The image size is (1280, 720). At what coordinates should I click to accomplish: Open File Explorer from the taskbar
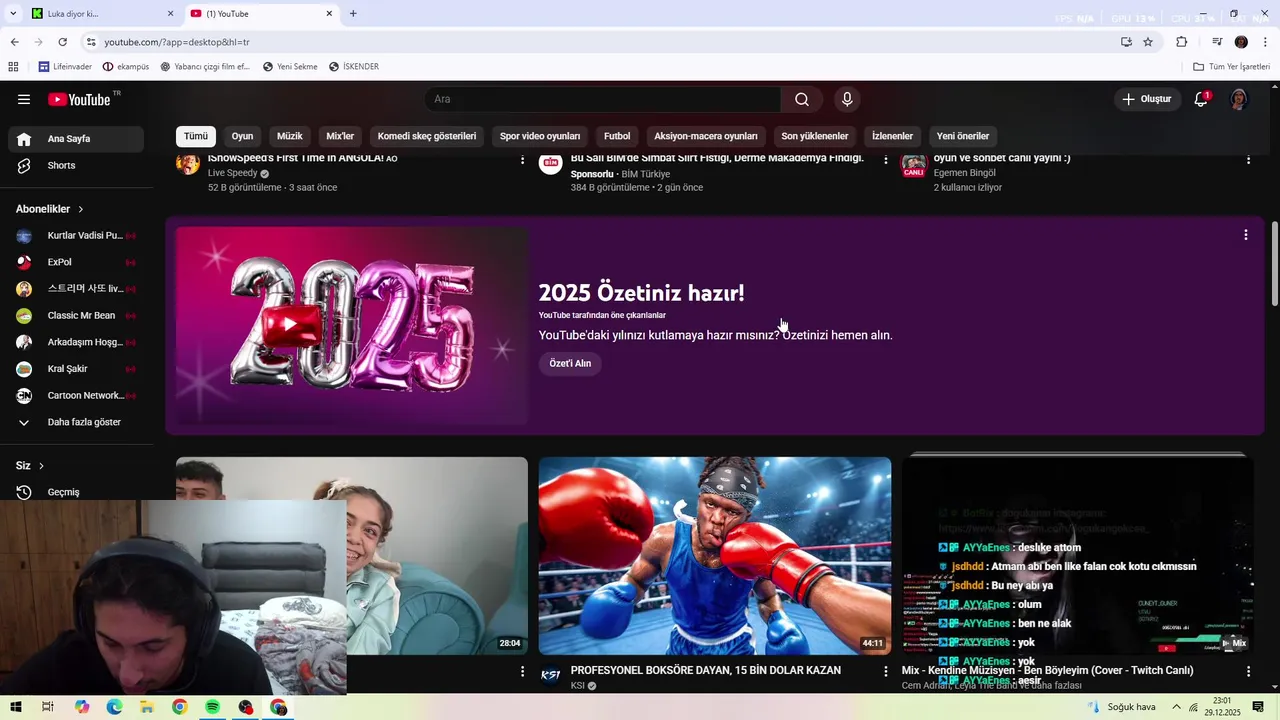(147, 707)
